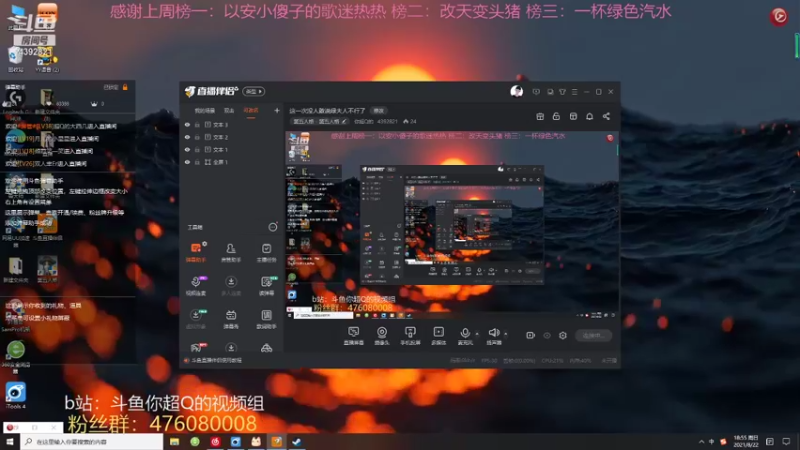
Task: Add a 直播屏幕 screen capture source
Action: coord(354,336)
